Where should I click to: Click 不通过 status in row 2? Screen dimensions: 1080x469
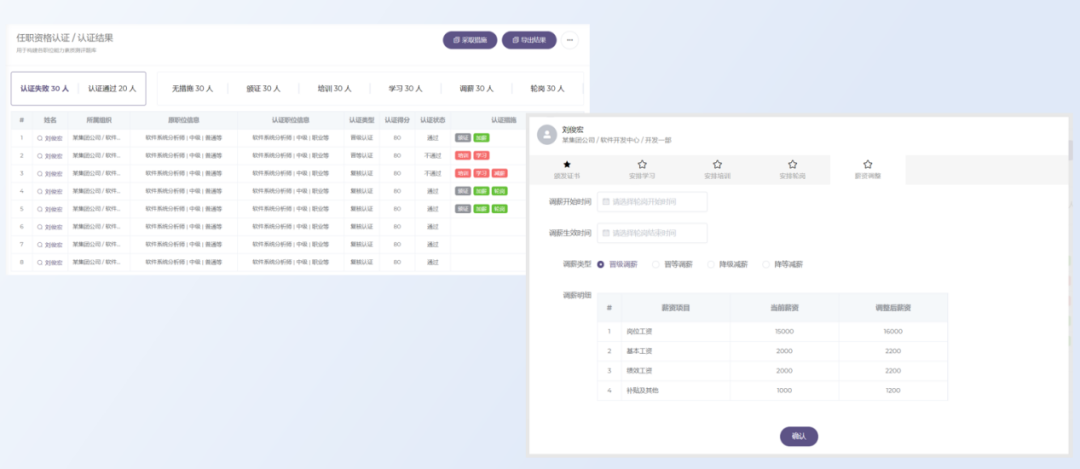tap(433, 156)
